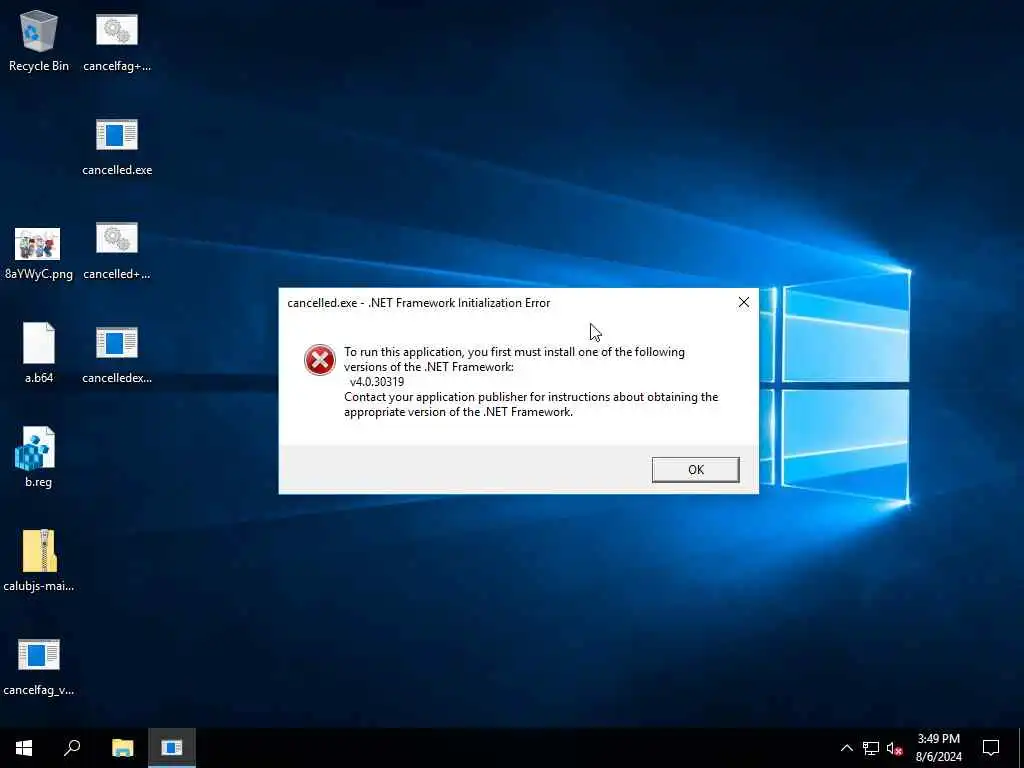Viewport: 1024px width, 768px height.
Task: Select the 8aYWyC.png image file icon
Action: coord(39,253)
